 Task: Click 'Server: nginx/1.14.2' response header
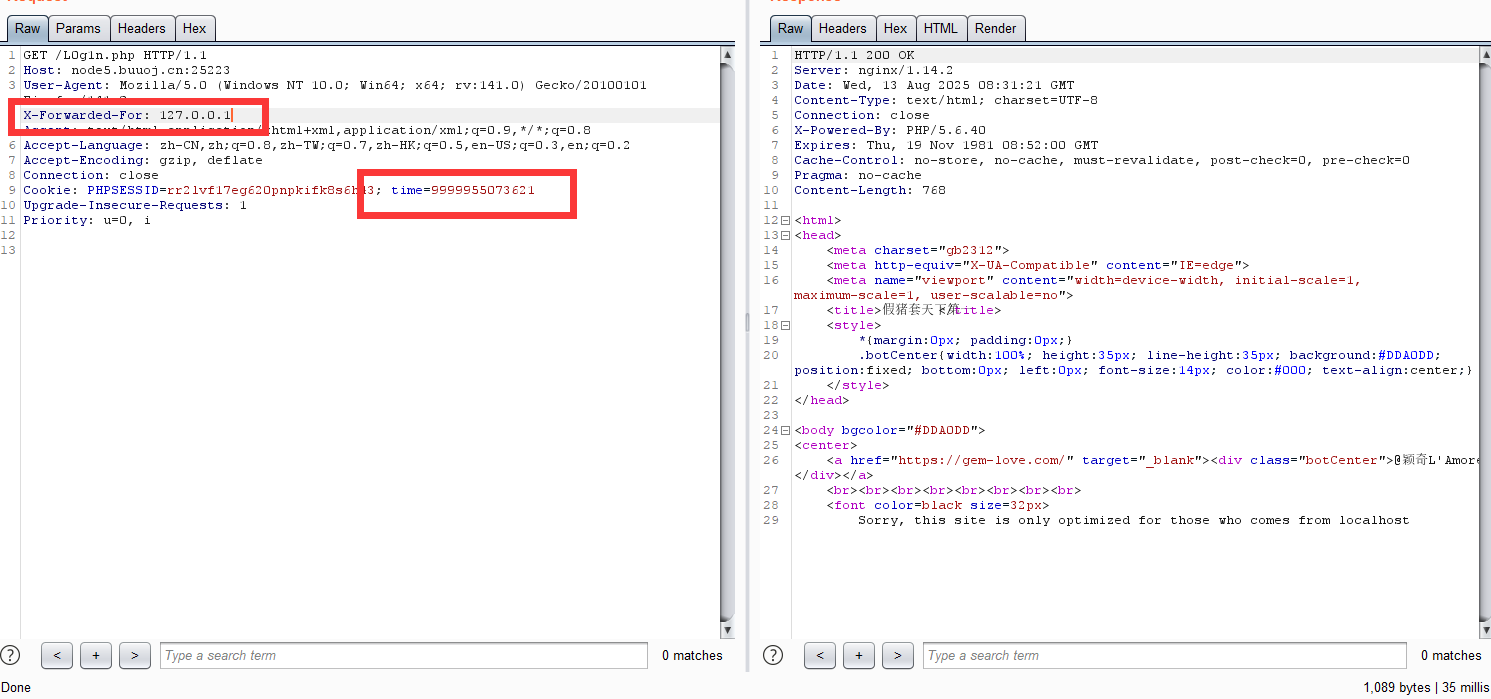pos(873,70)
